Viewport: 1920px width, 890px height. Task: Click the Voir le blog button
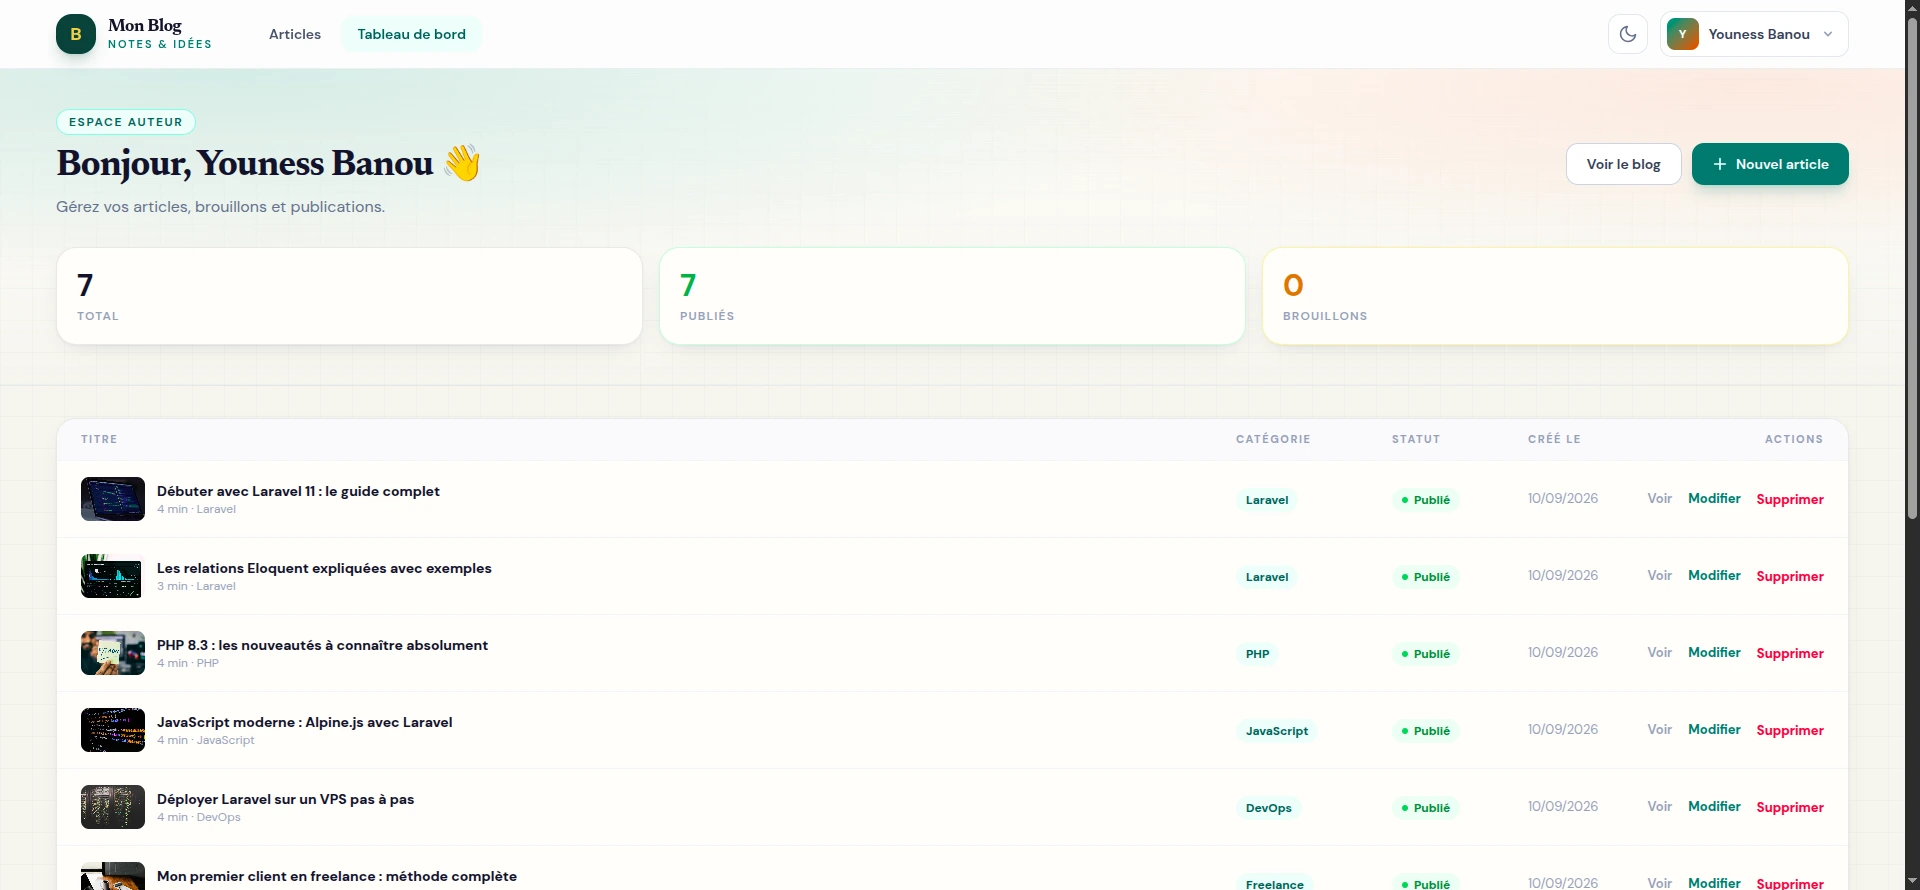coord(1623,164)
